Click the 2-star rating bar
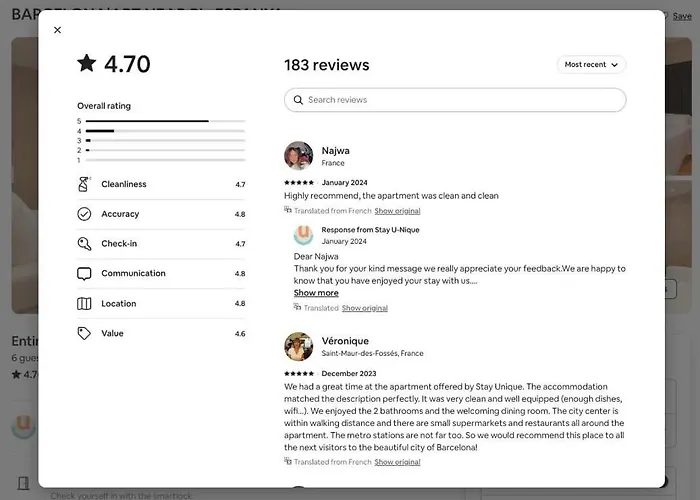This screenshot has height=500, width=700. [x=165, y=150]
